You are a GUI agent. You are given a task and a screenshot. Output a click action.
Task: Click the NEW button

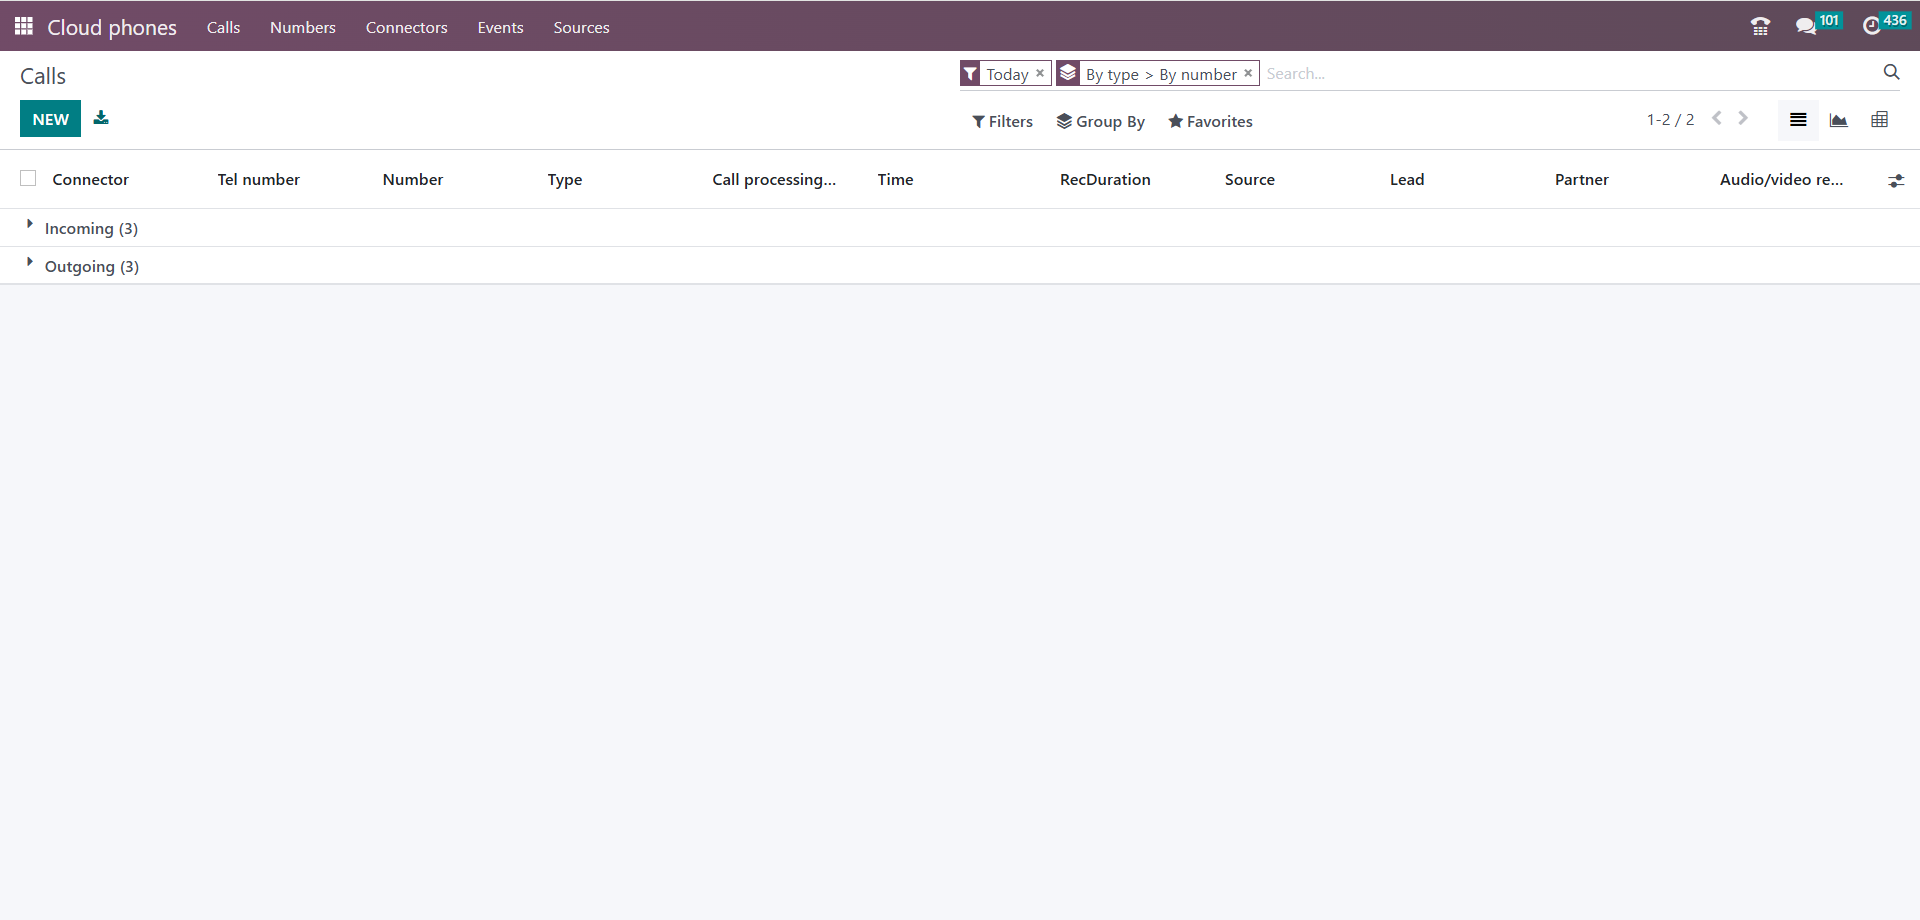pyautogui.click(x=50, y=119)
